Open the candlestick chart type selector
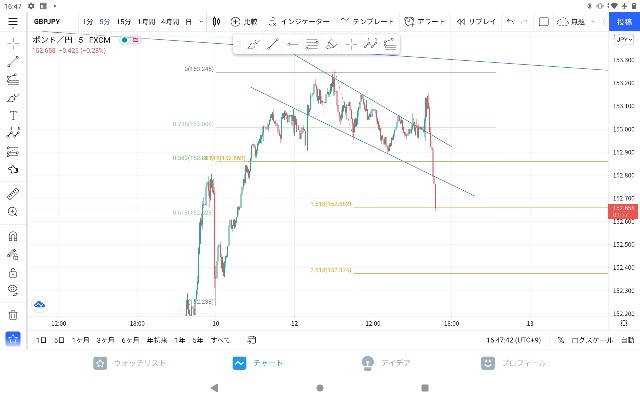This screenshot has height=400, width=640. 216,22
